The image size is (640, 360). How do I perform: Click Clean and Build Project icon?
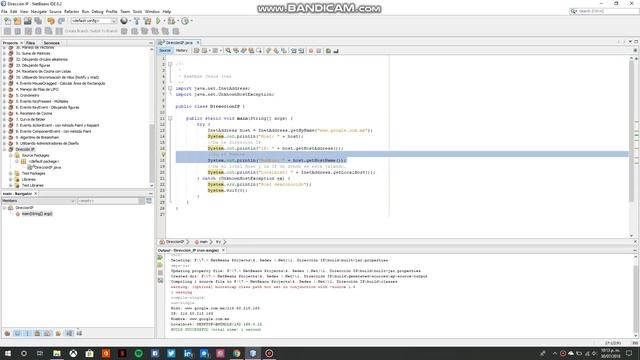[147, 21]
